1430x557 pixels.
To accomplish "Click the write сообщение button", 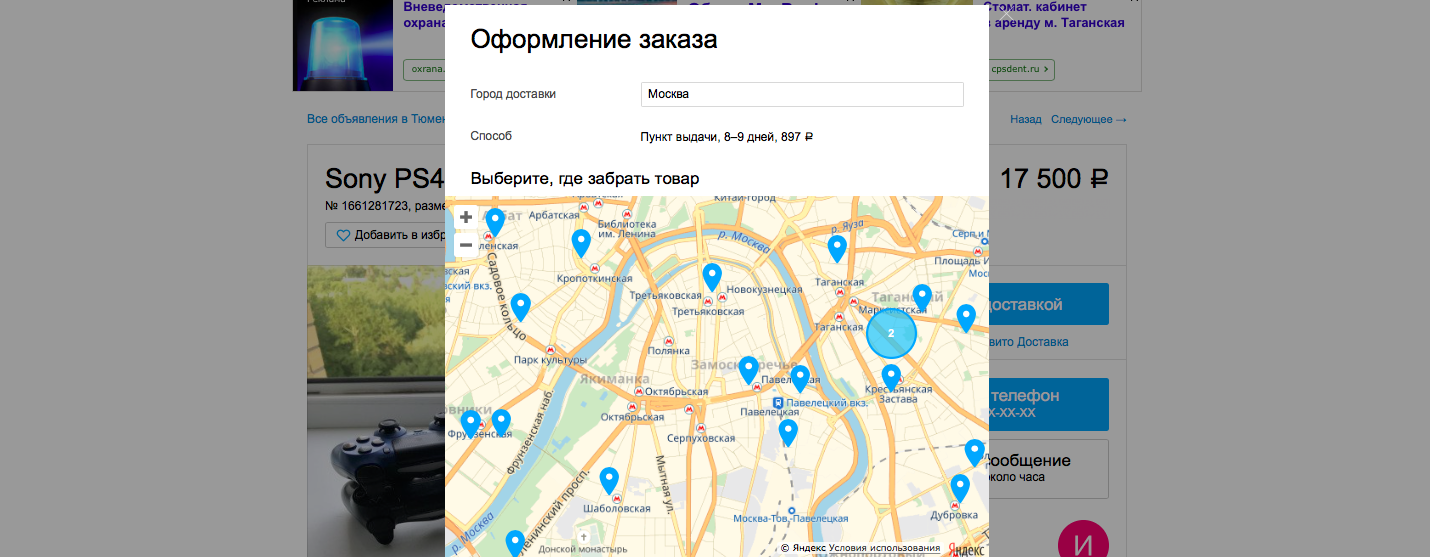I will 1048,468.
